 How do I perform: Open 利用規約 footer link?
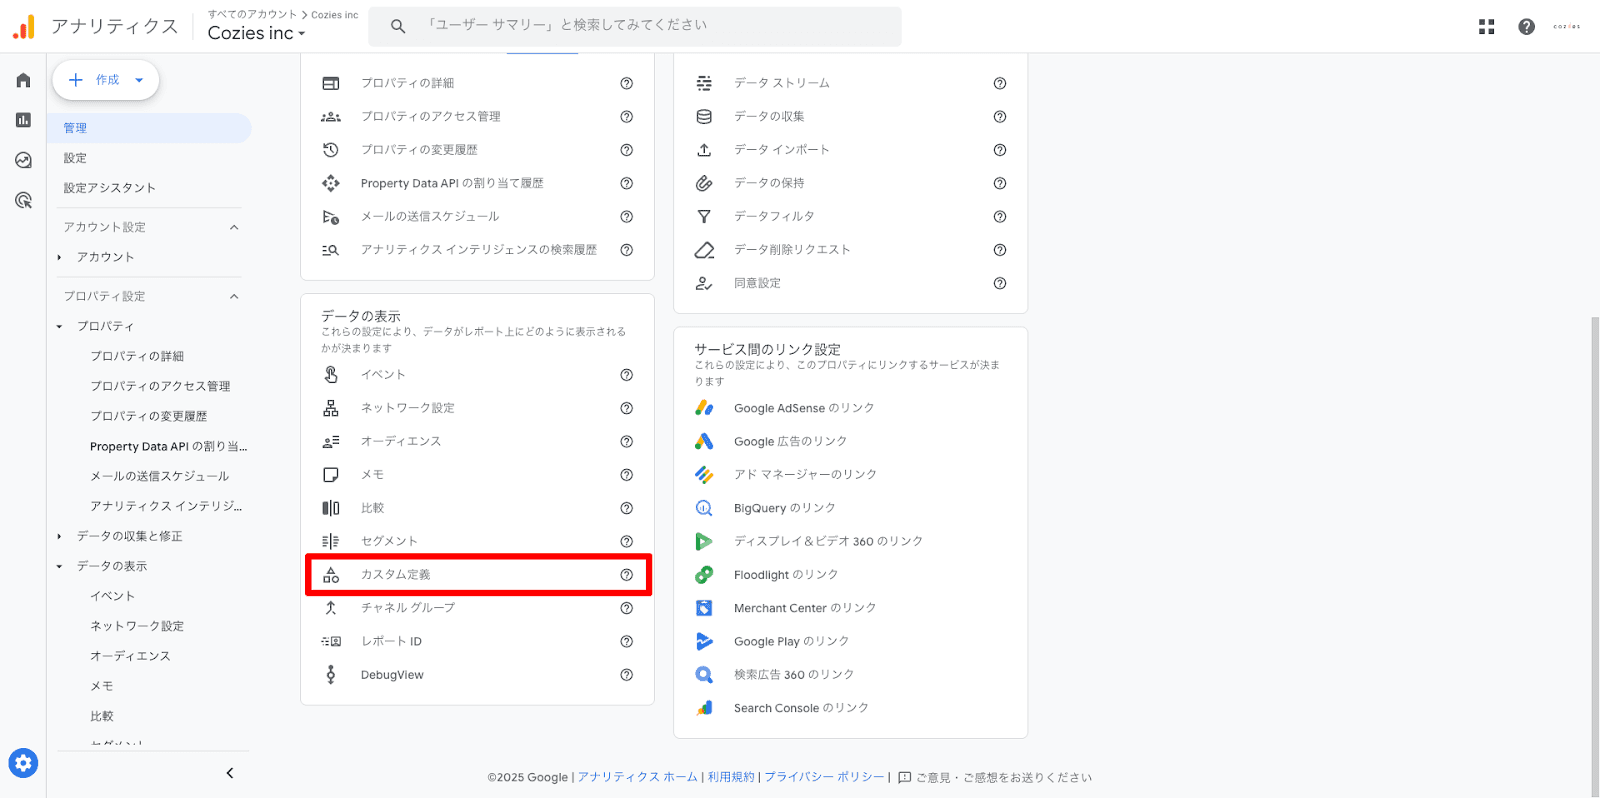pos(731,777)
